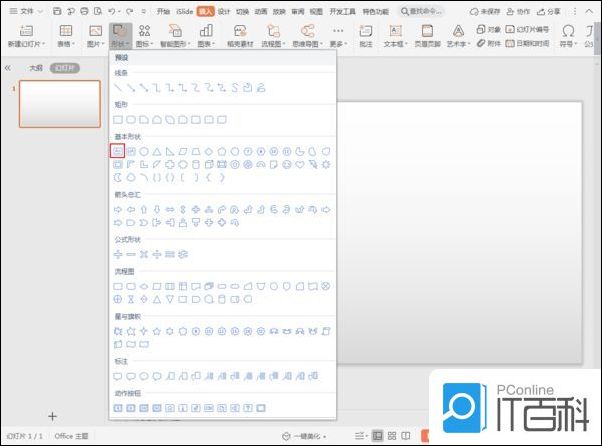Insert the cube shape

point(208,165)
